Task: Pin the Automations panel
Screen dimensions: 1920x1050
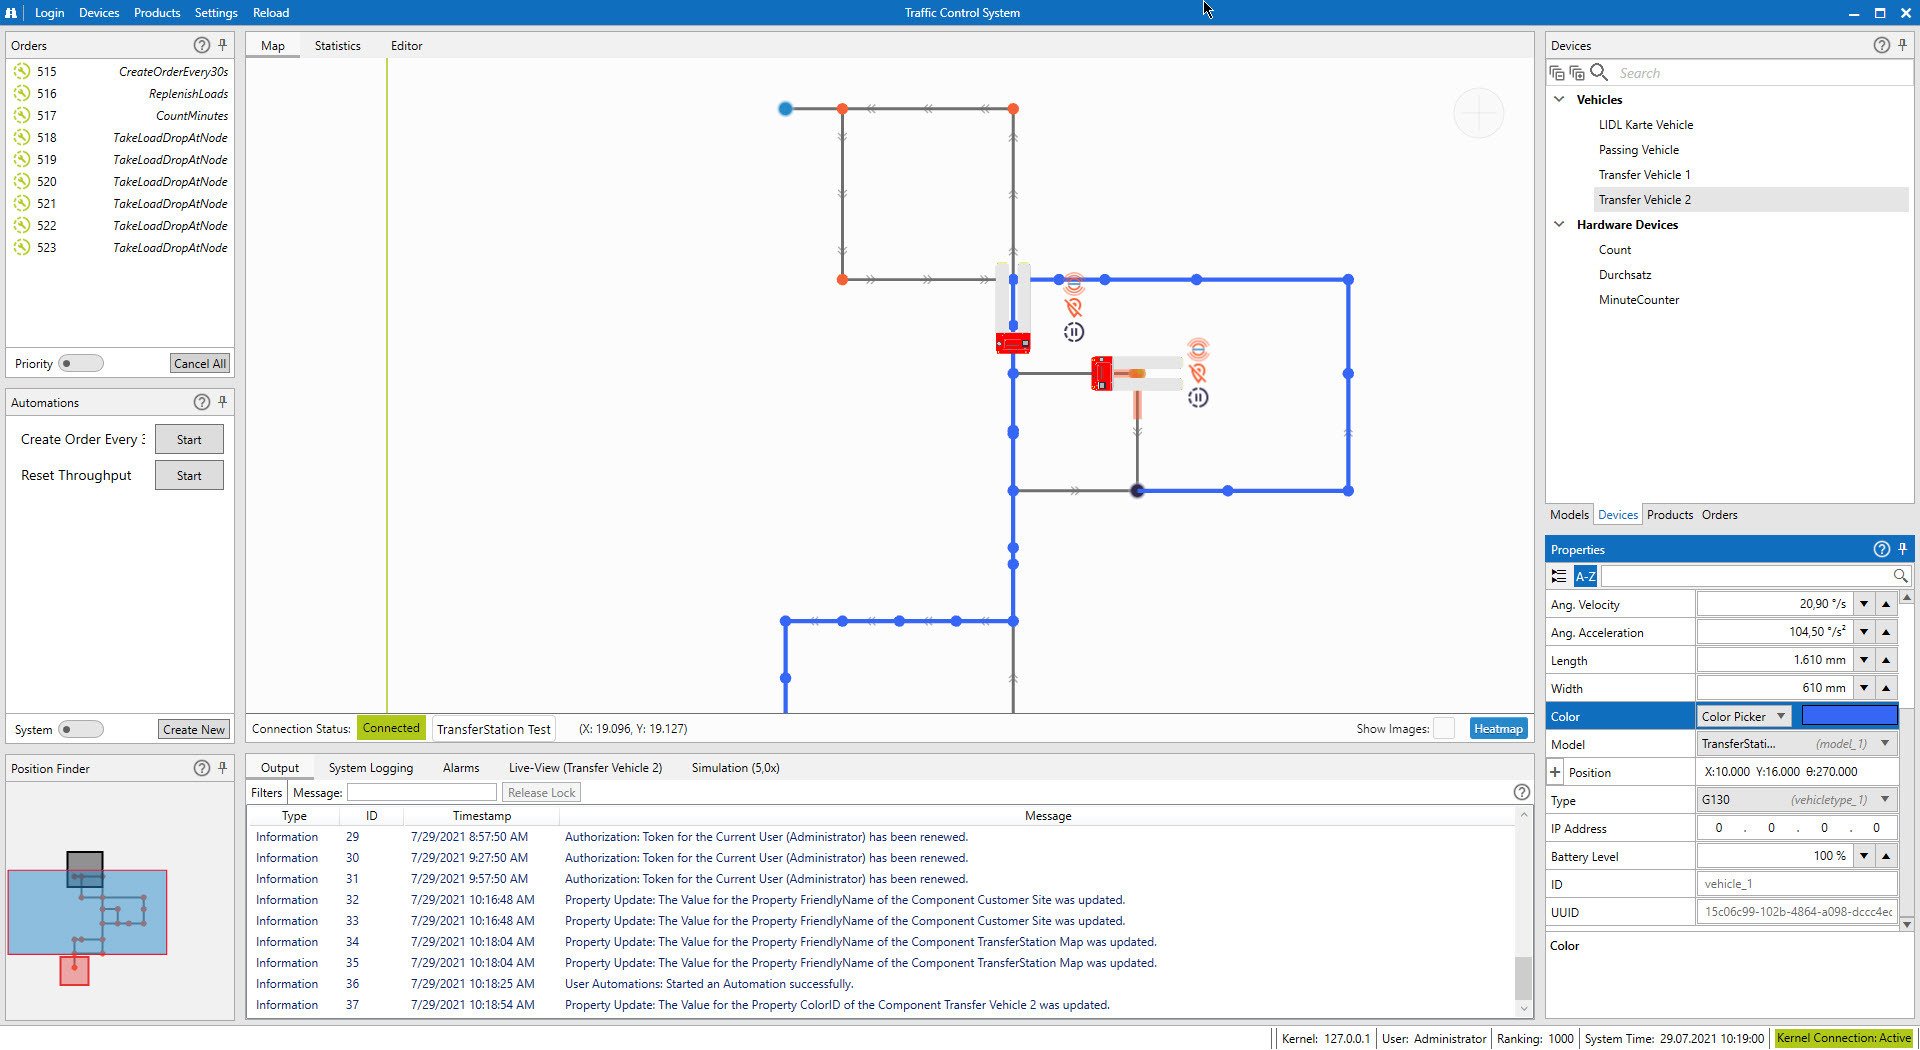Action: pos(223,402)
